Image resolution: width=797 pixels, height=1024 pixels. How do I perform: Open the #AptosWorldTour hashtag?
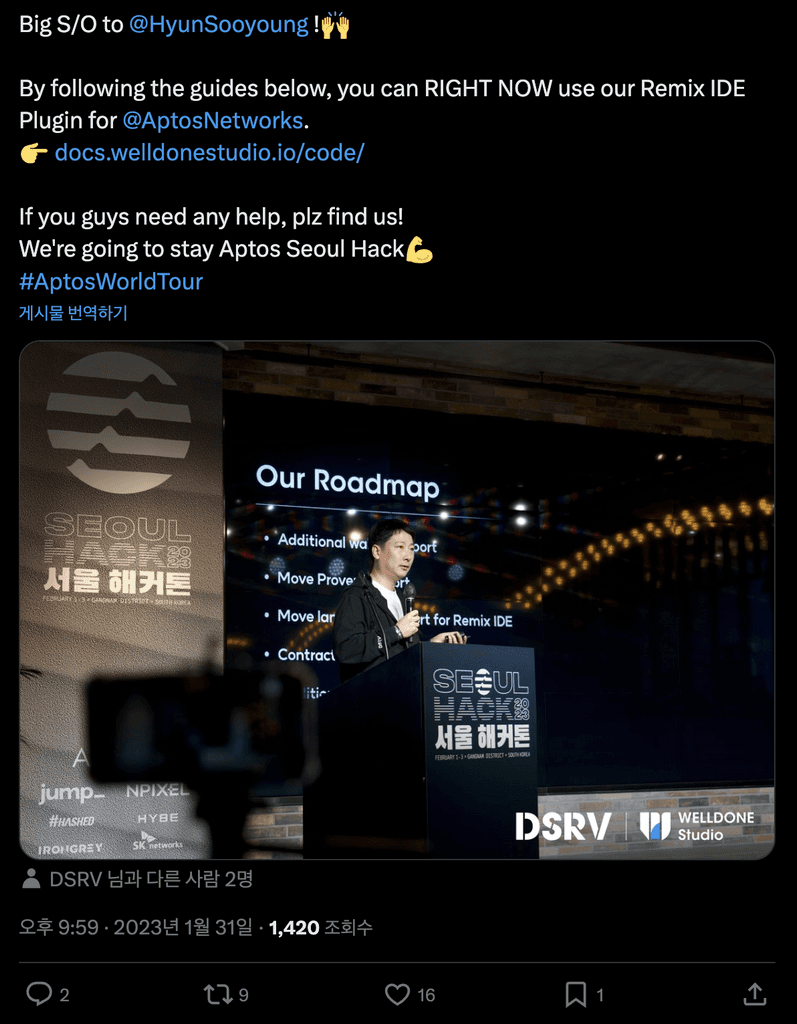111,281
